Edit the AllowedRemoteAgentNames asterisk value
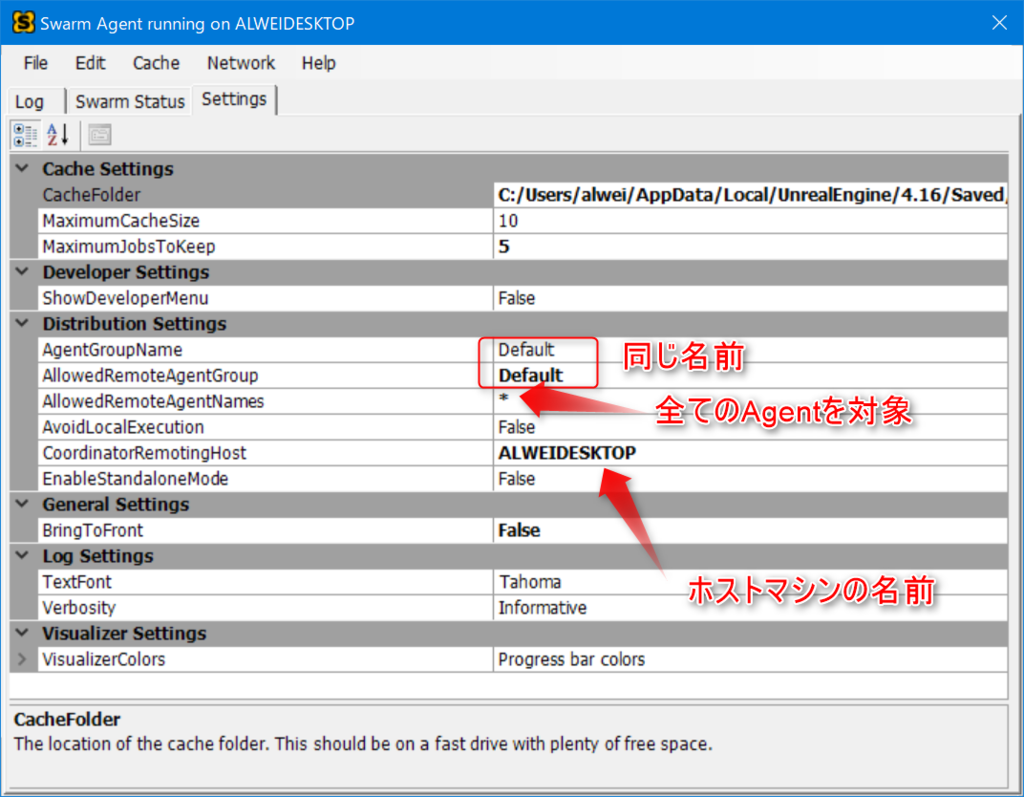 pyautogui.click(x=750, y=401)
